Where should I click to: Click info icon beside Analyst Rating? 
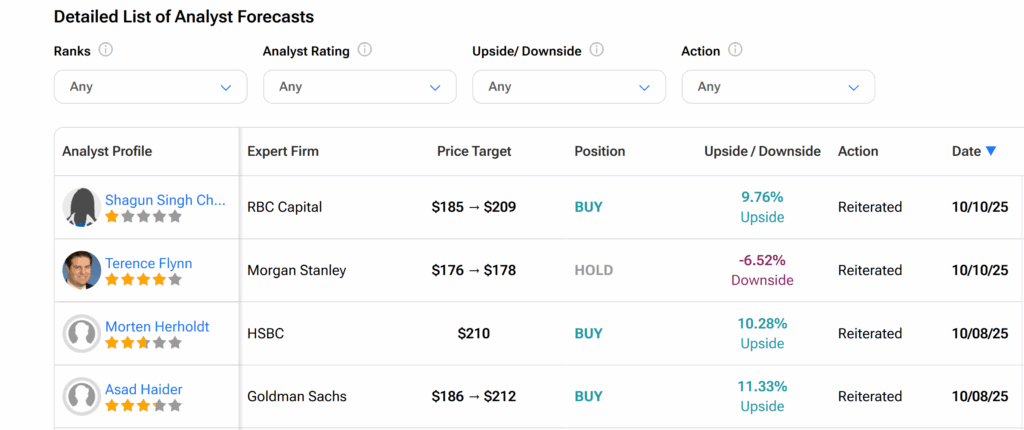click(x=365, y=50)
